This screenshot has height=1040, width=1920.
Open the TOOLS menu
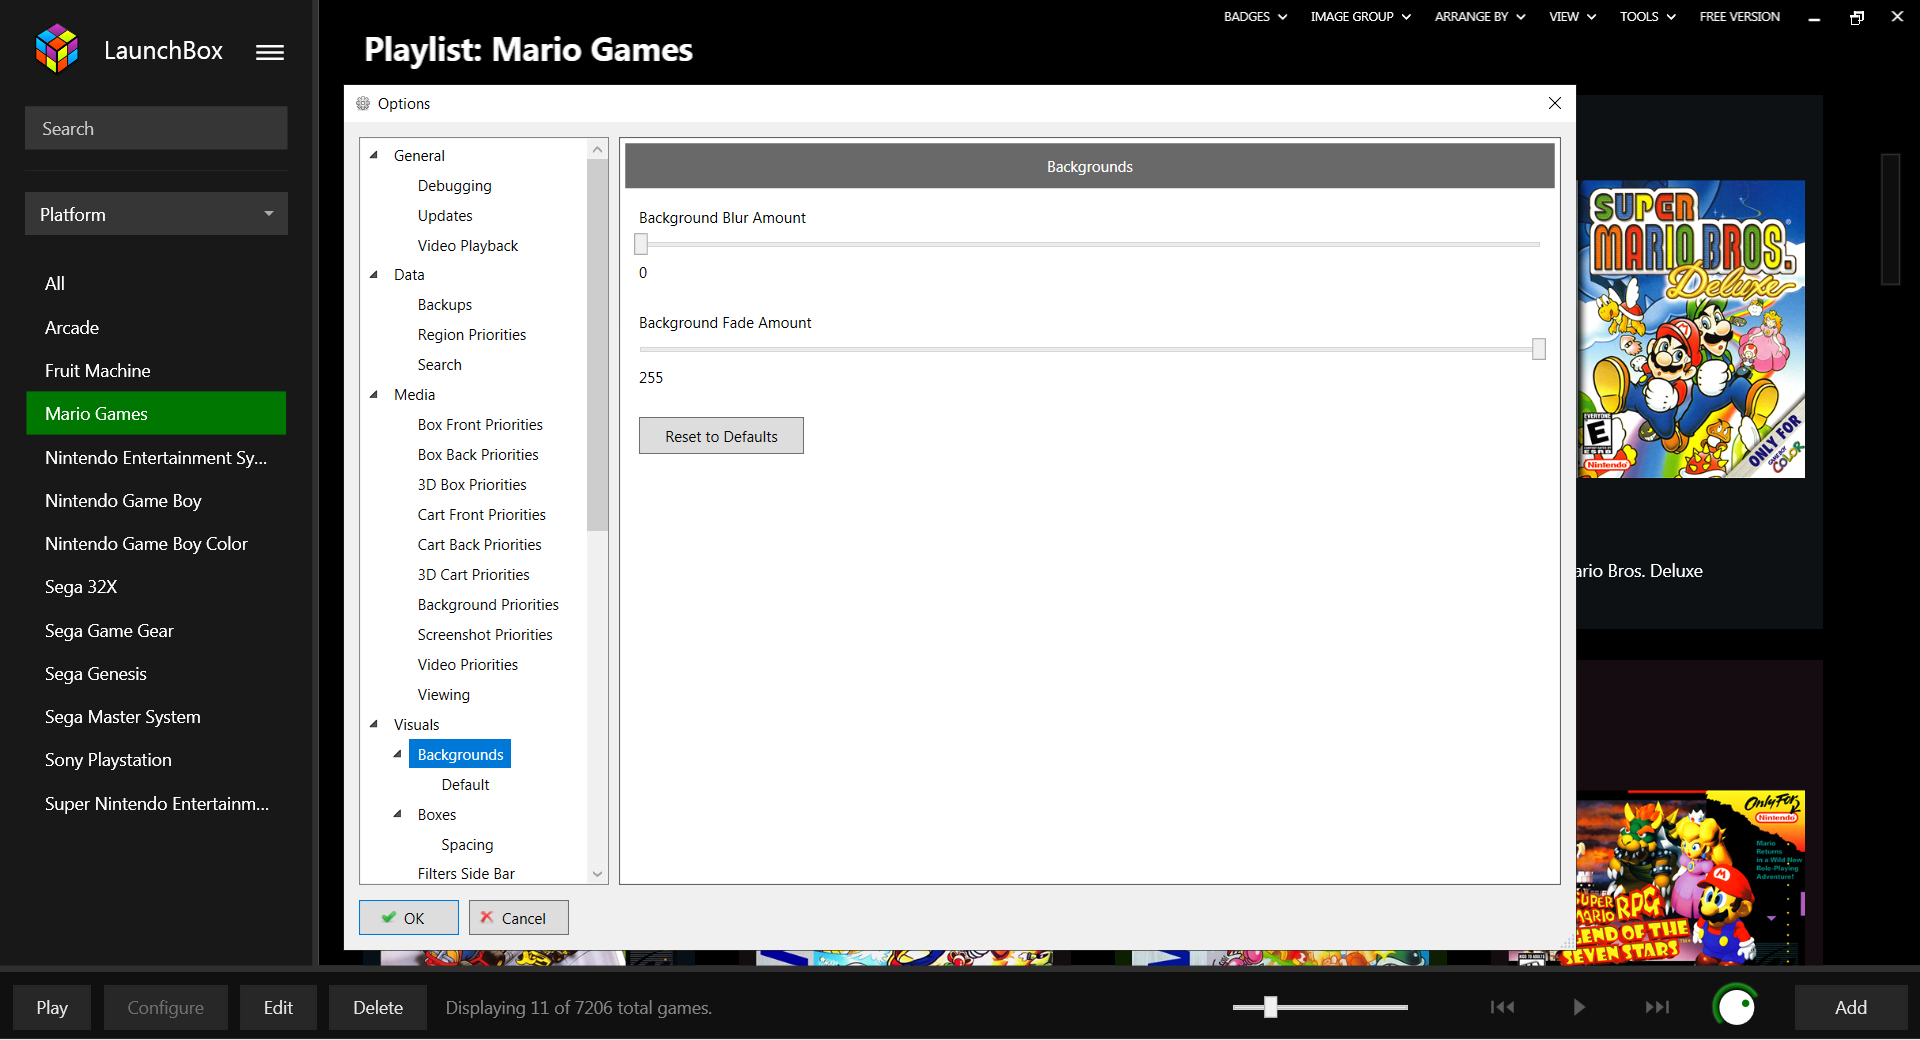(1648, 16)
